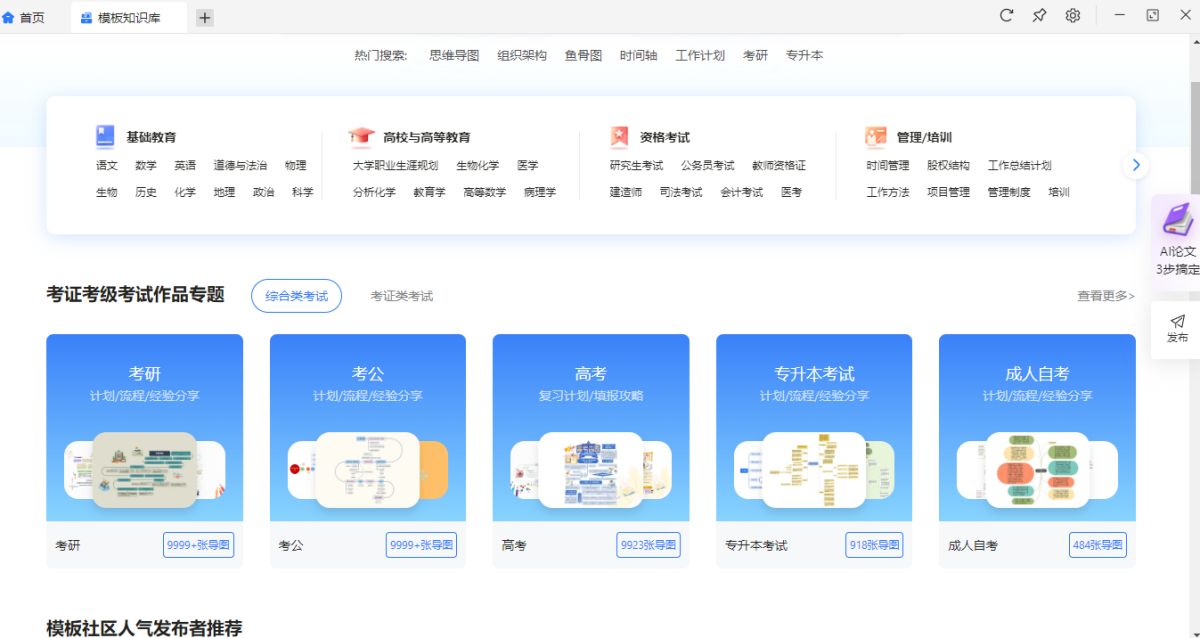Open the 考研 mind map thumbnail card
The height and width of the screenshot is (638, 1200).
tap(144, 469)
